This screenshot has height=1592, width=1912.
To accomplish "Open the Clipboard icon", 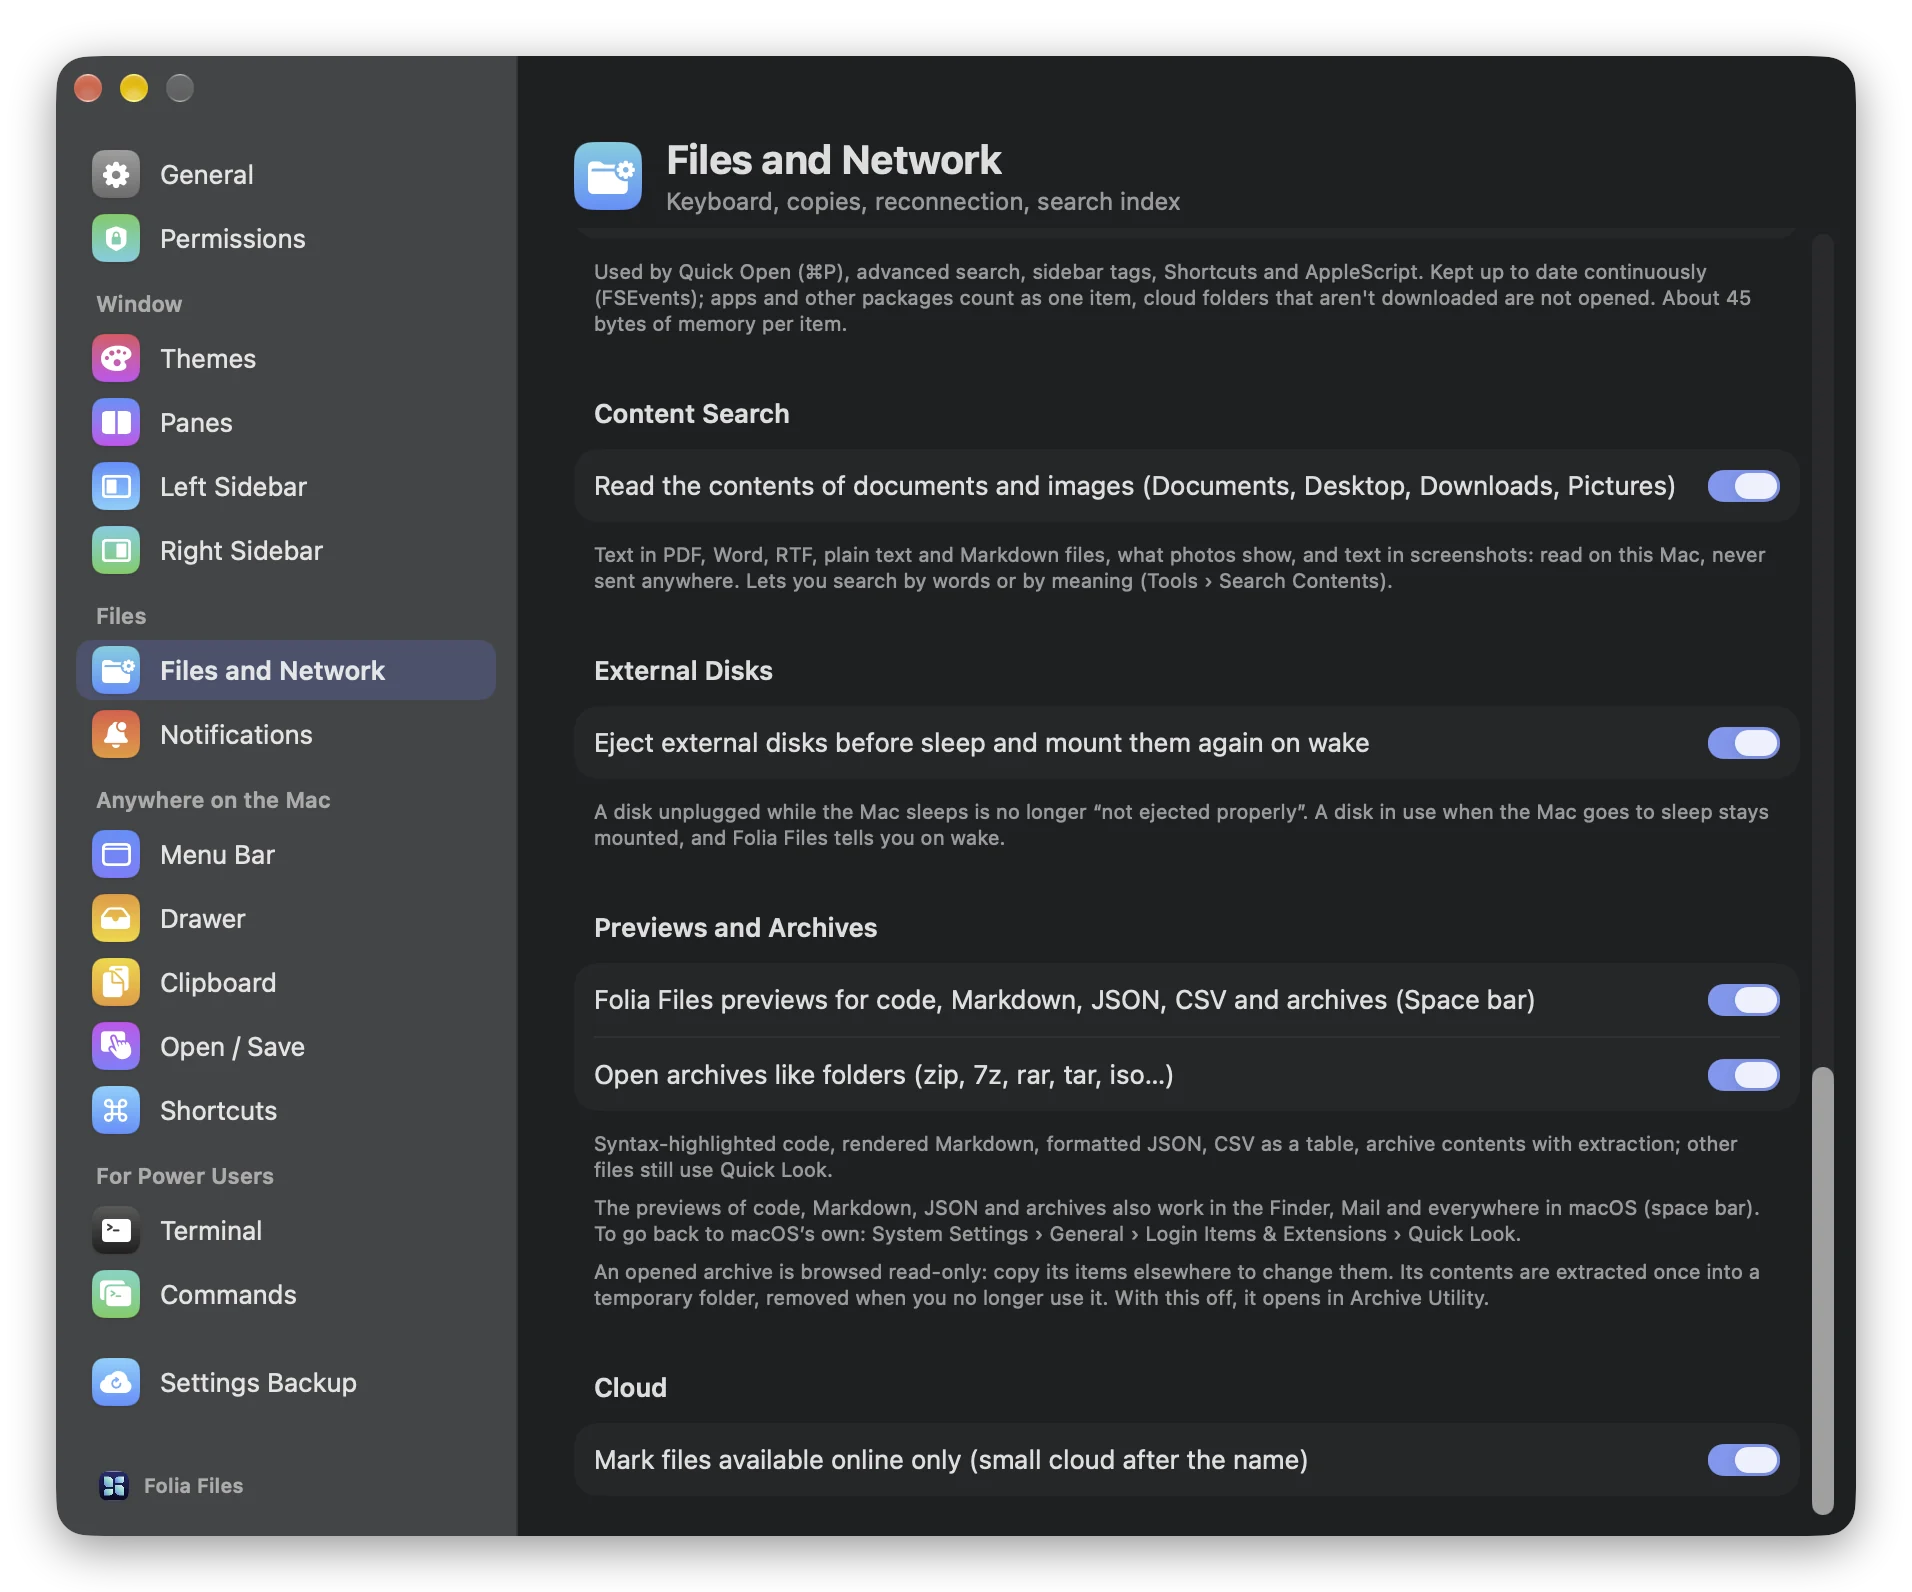I will pos(116,983).
